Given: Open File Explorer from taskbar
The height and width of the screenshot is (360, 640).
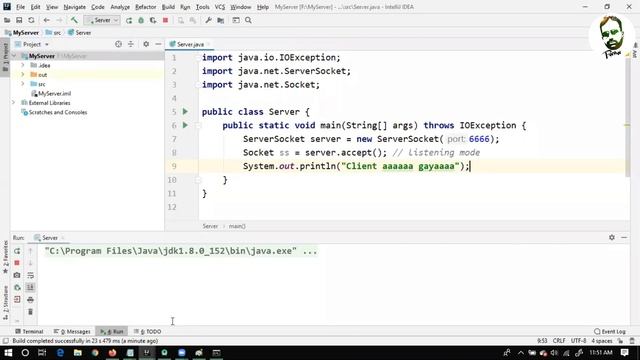Looking at the screenshot, I should pyautogui.click(x=78, y=353).
